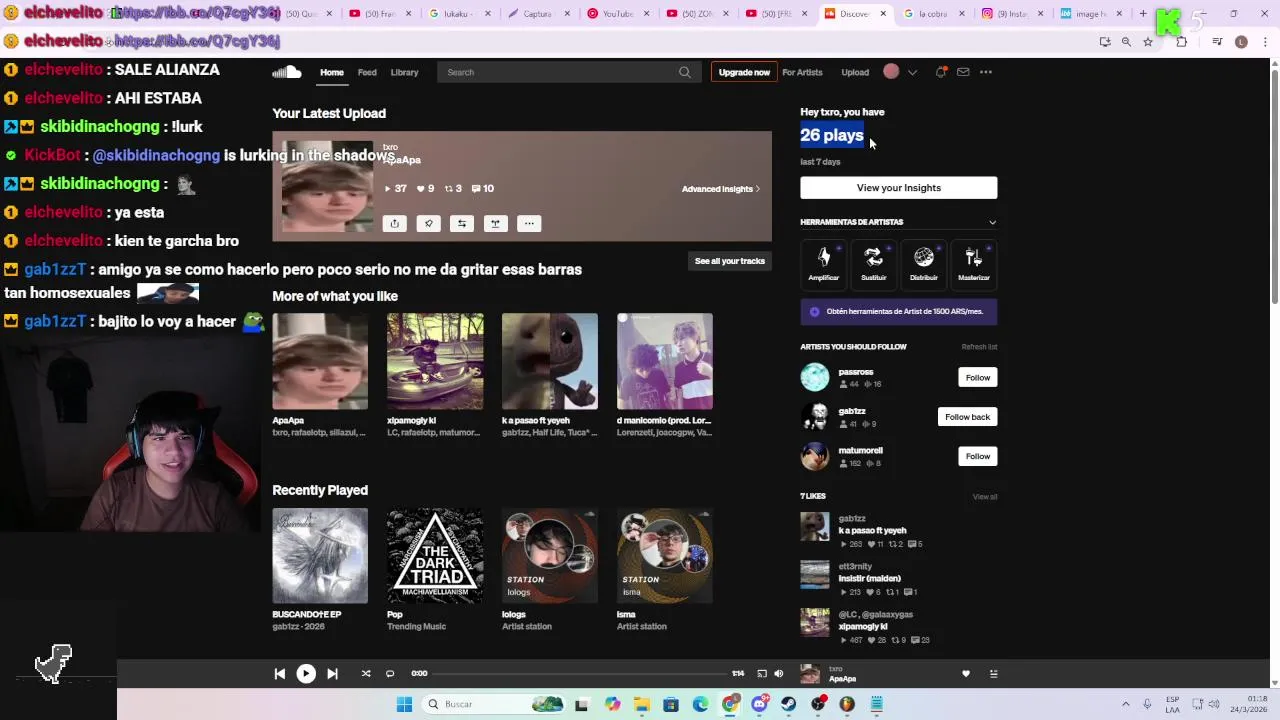Click the cast to device icon in player

point(762,674)
